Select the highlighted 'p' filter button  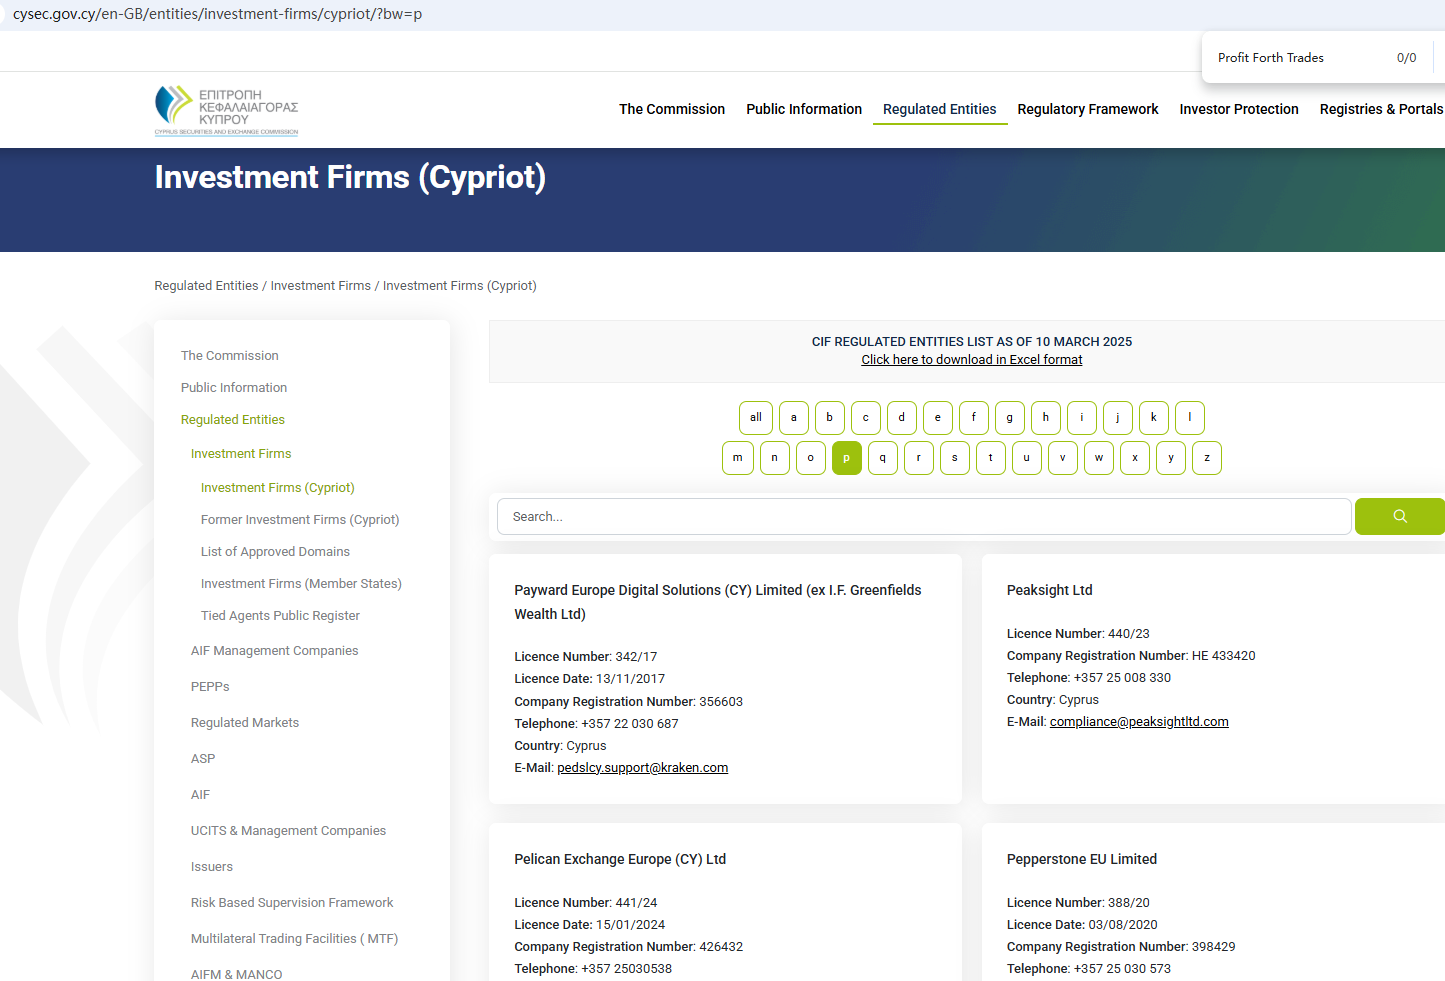point(846,458)
